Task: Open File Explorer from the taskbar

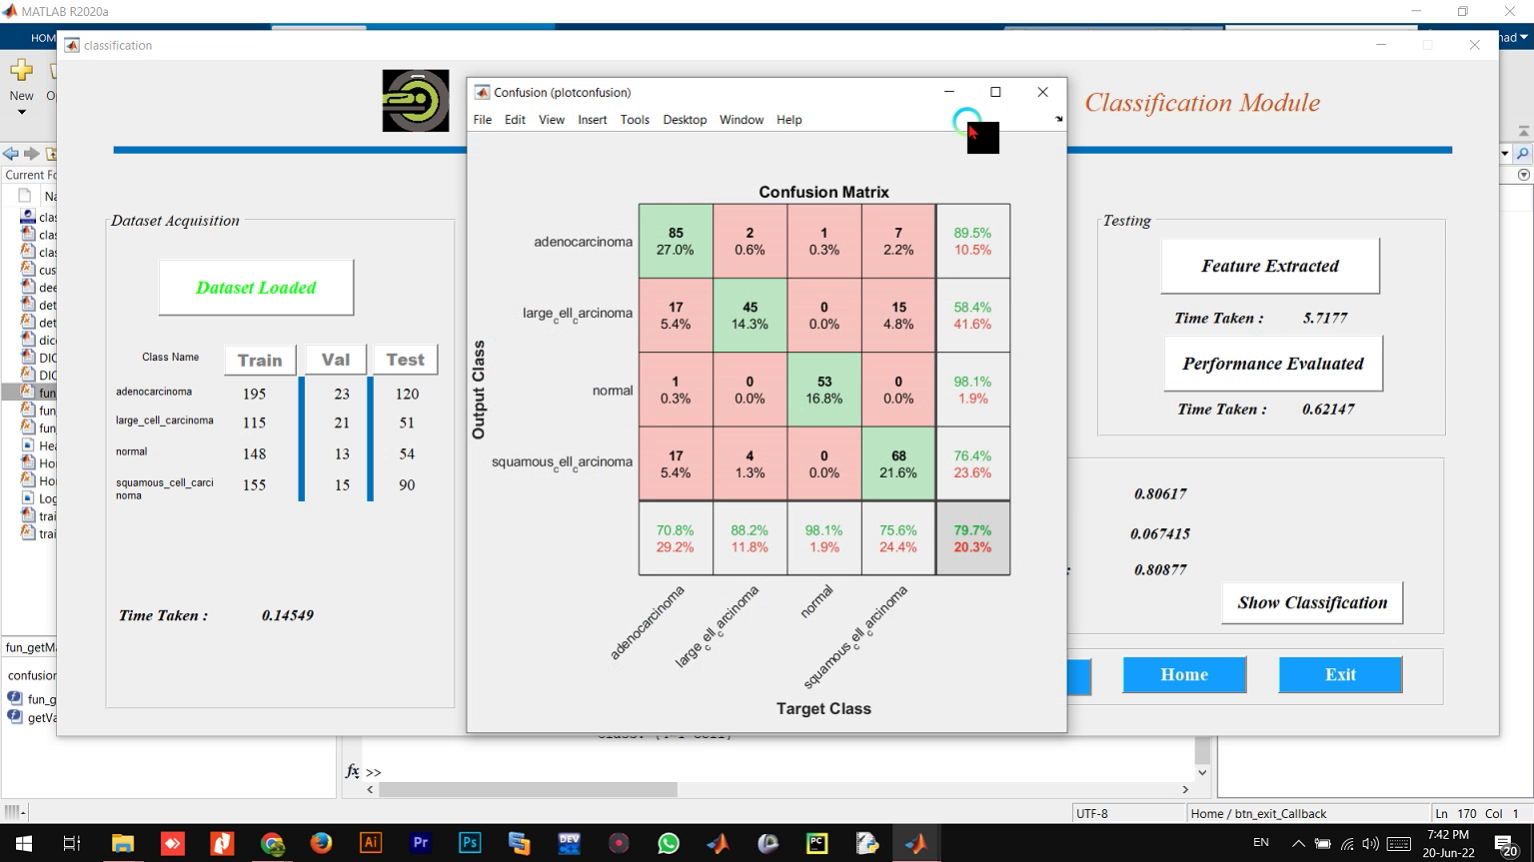Action: [122, 843]
